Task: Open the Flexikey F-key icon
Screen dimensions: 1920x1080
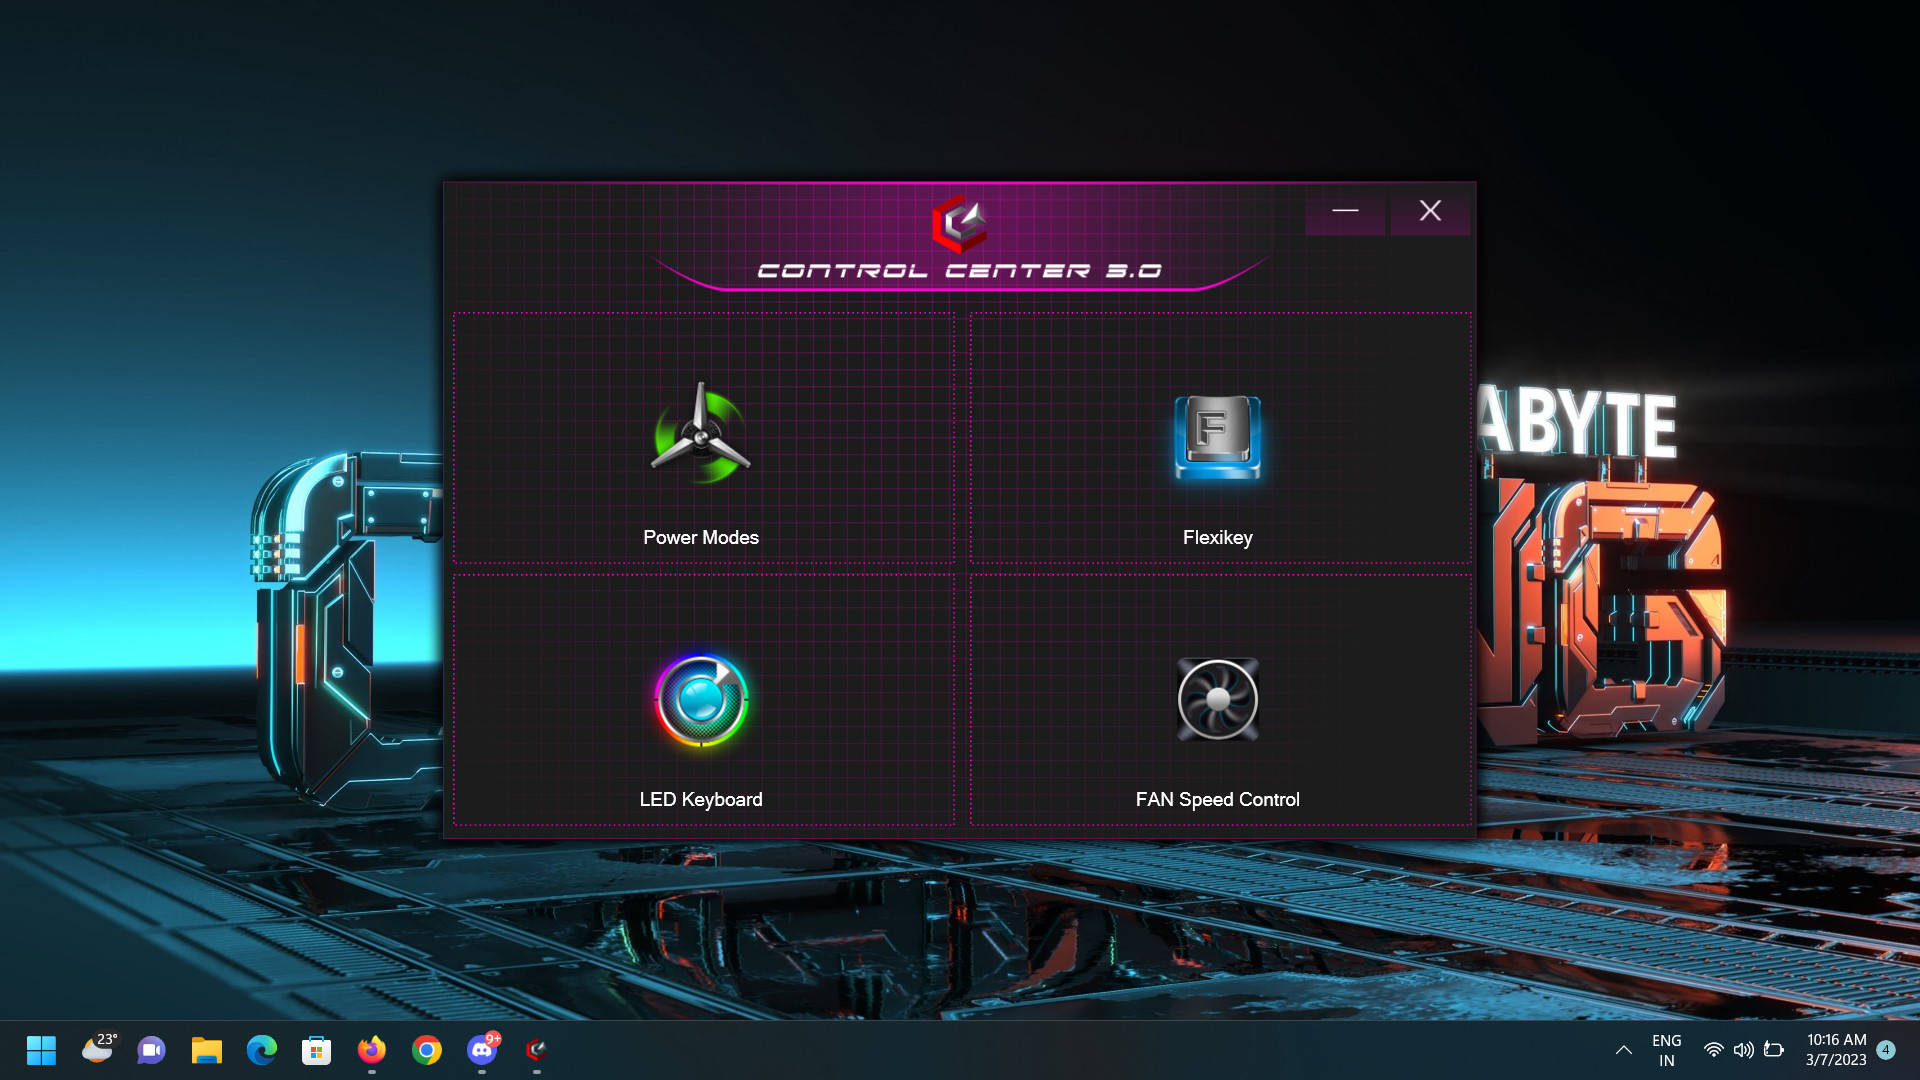Action: click(1217, 437)
